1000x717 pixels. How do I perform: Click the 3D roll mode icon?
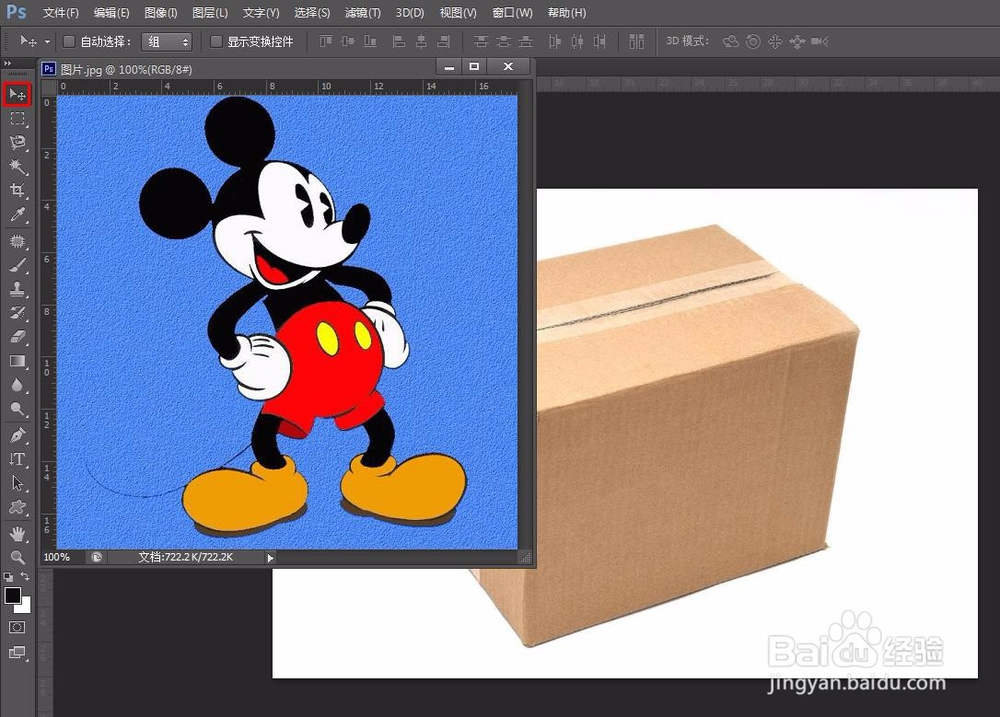[x=753, y=41]
